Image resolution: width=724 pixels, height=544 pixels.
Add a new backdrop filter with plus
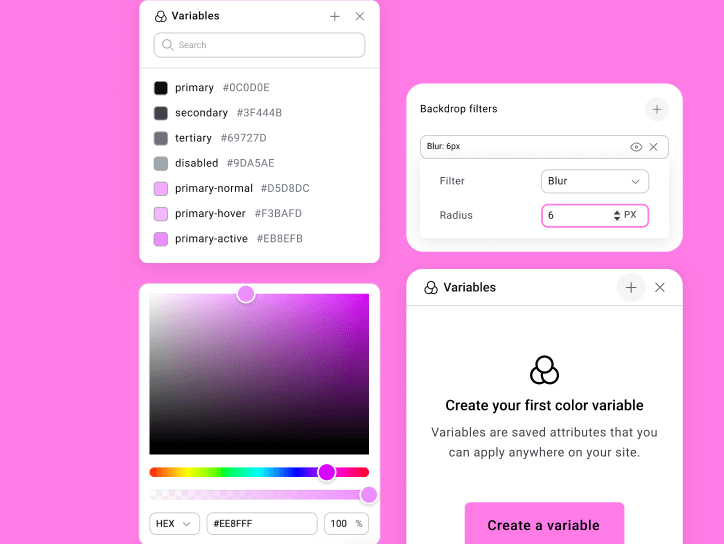click(656, 109)
